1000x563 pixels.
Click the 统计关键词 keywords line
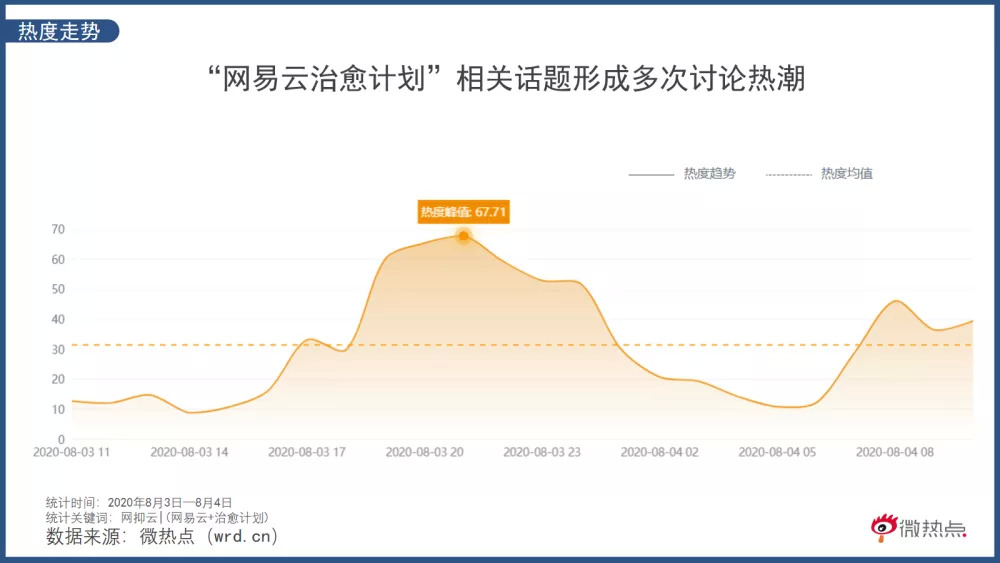[157, 517]
